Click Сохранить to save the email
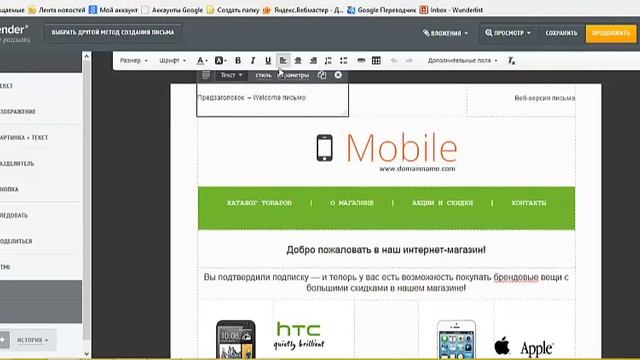The height and width of the screenshot is (360, 640). (x=561, y=33)
